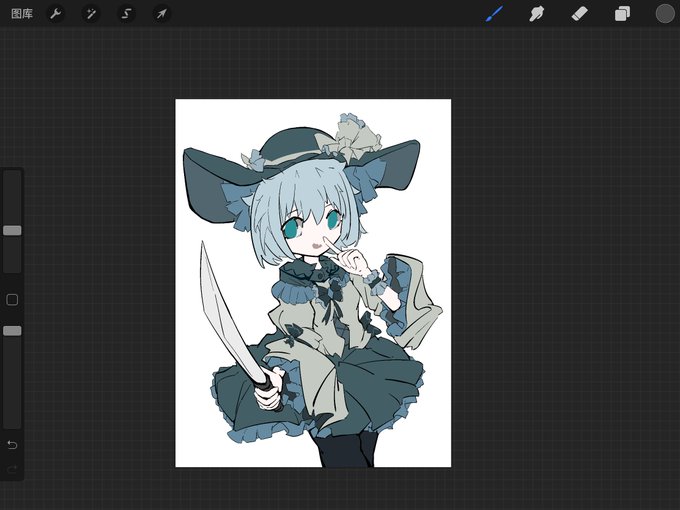Redo the last undone action
Viewport: 680px width, 510px height.
[x=12, y=469]
